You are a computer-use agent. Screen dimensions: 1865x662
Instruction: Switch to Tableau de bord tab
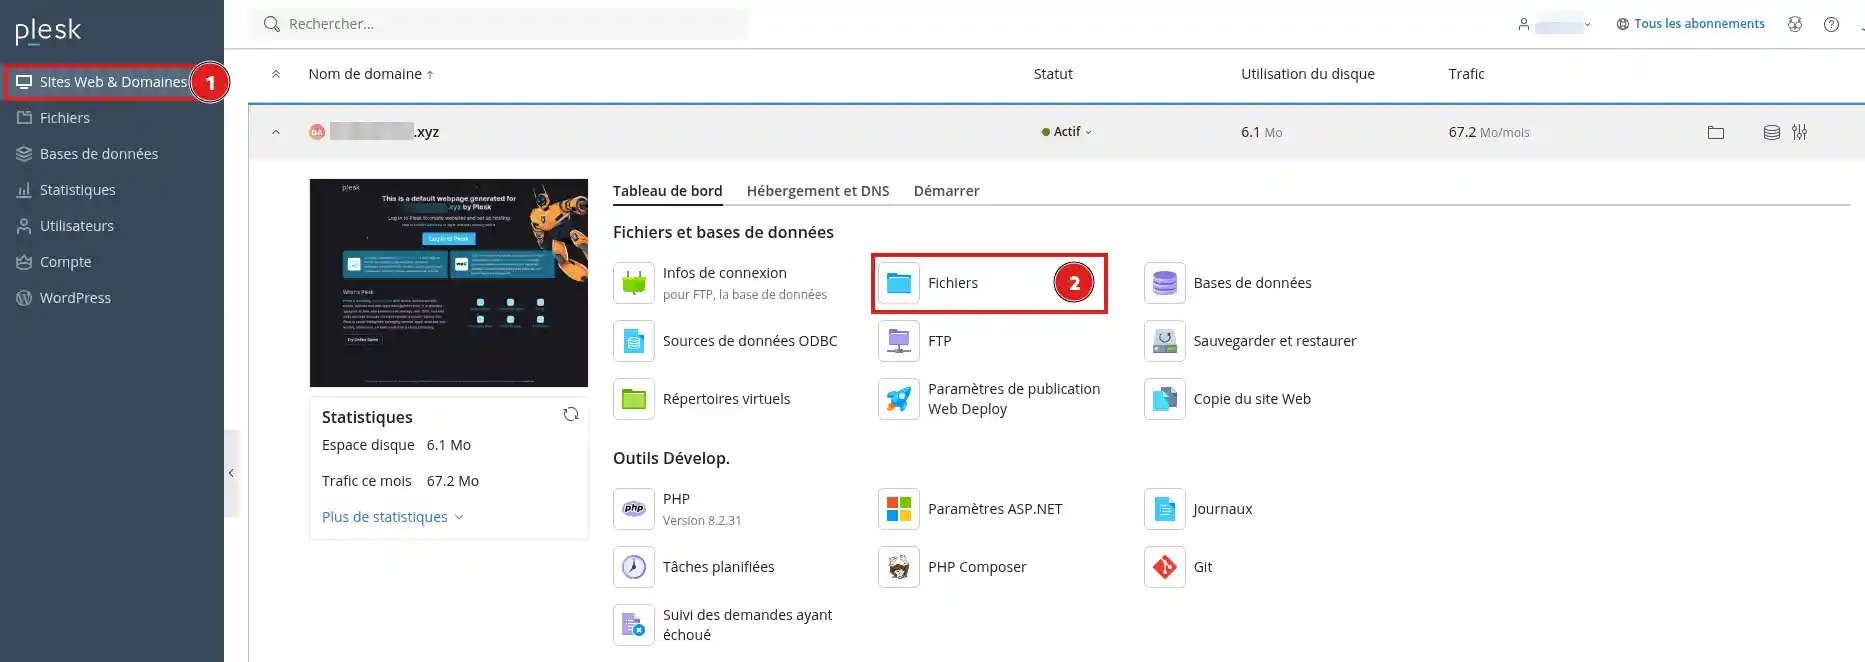pyautogui.click(x=667, y=191)
